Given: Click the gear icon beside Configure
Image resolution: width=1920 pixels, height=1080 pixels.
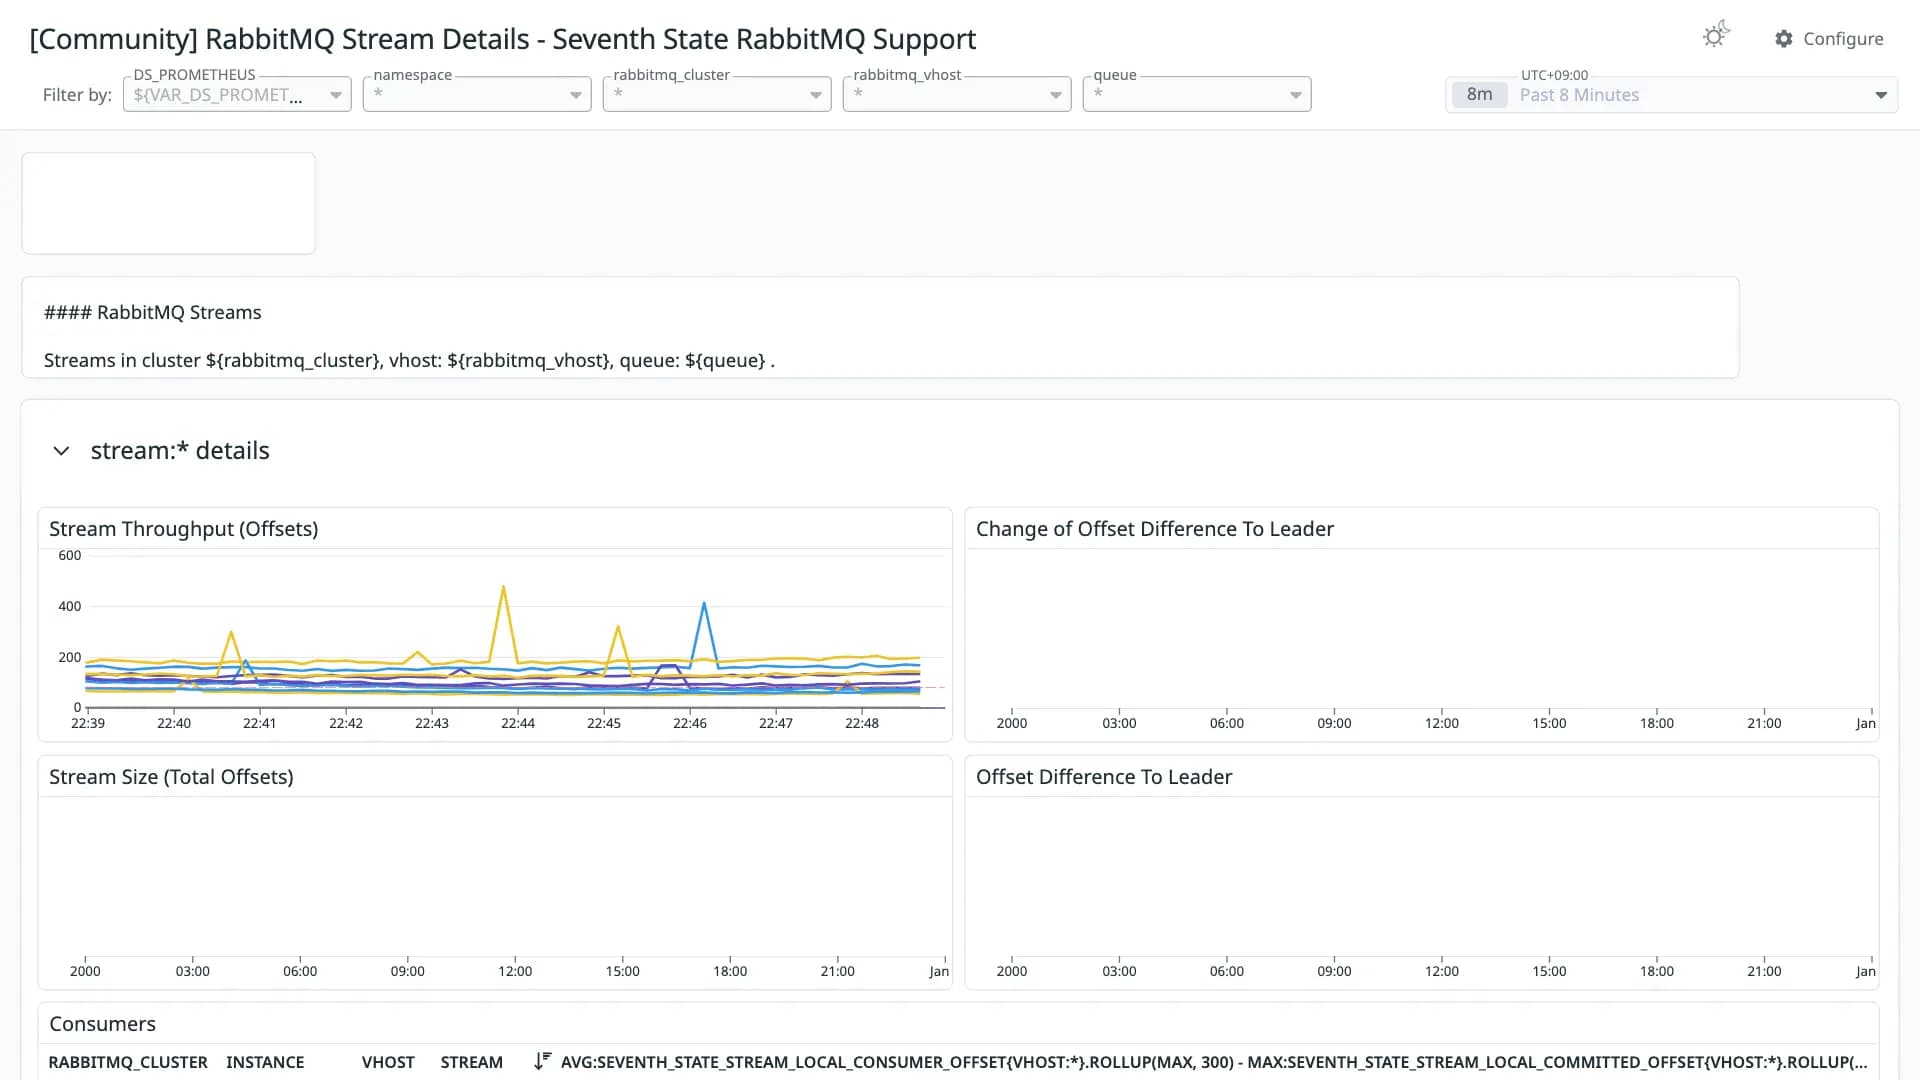Looking at the screenshot, I should 1784,39.
